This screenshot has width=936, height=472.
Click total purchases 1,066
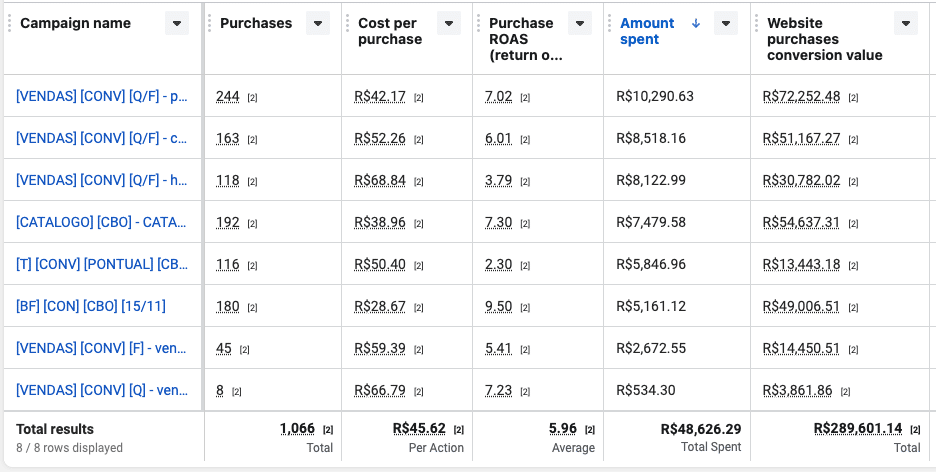point(297,428)
